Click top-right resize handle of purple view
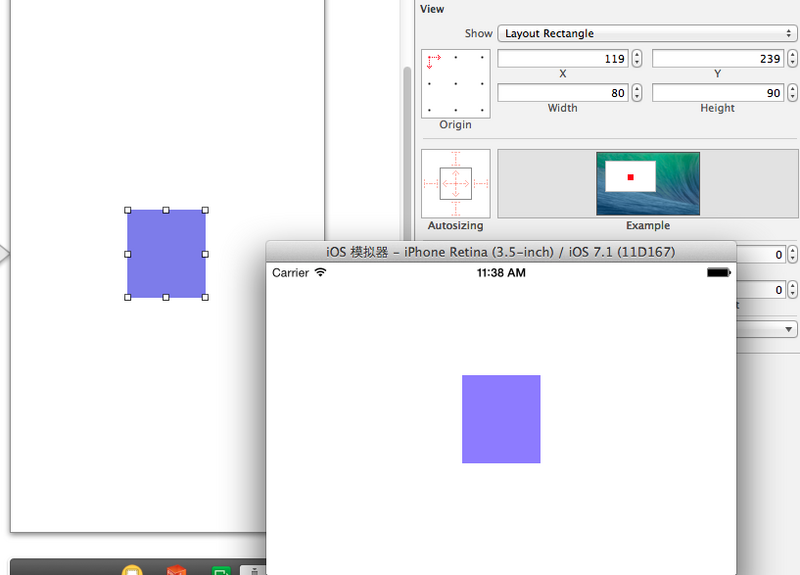This screenshot has height=575, width=800. click(205, 210)
